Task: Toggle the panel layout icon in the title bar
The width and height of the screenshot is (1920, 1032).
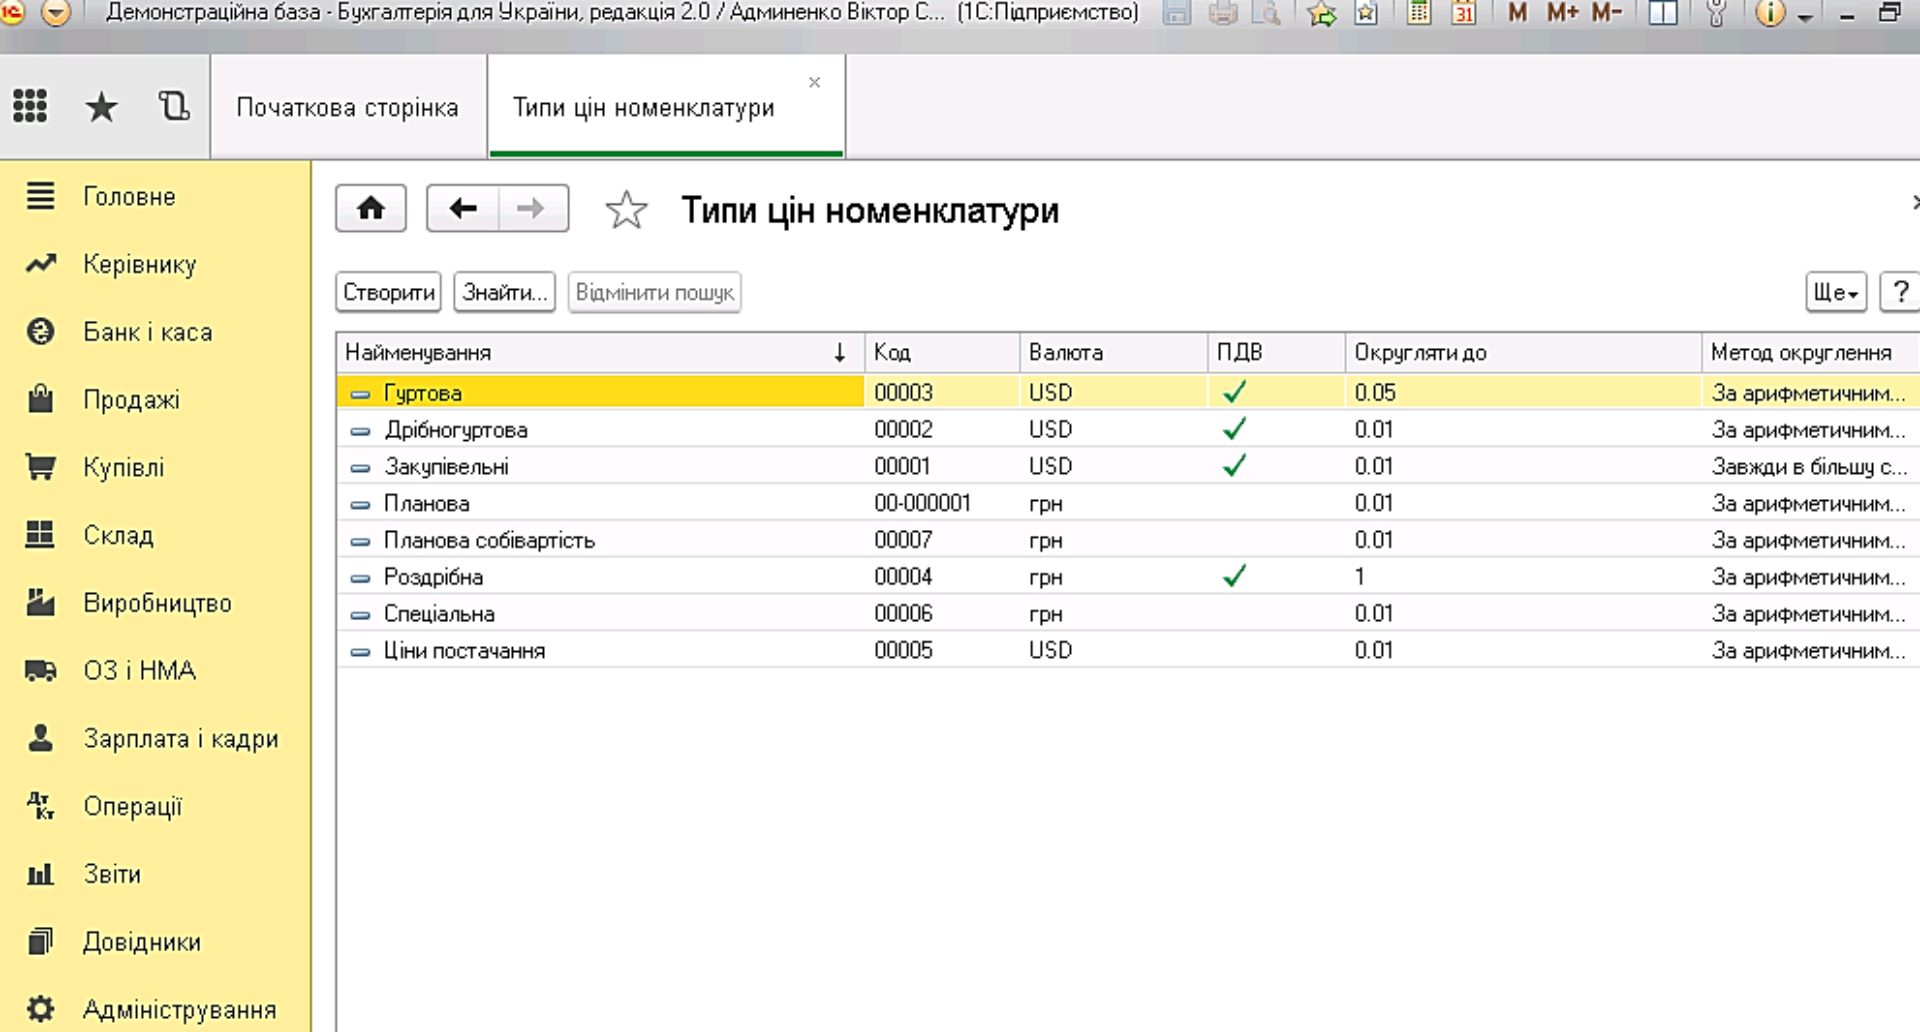Action: click(1662, 13)
